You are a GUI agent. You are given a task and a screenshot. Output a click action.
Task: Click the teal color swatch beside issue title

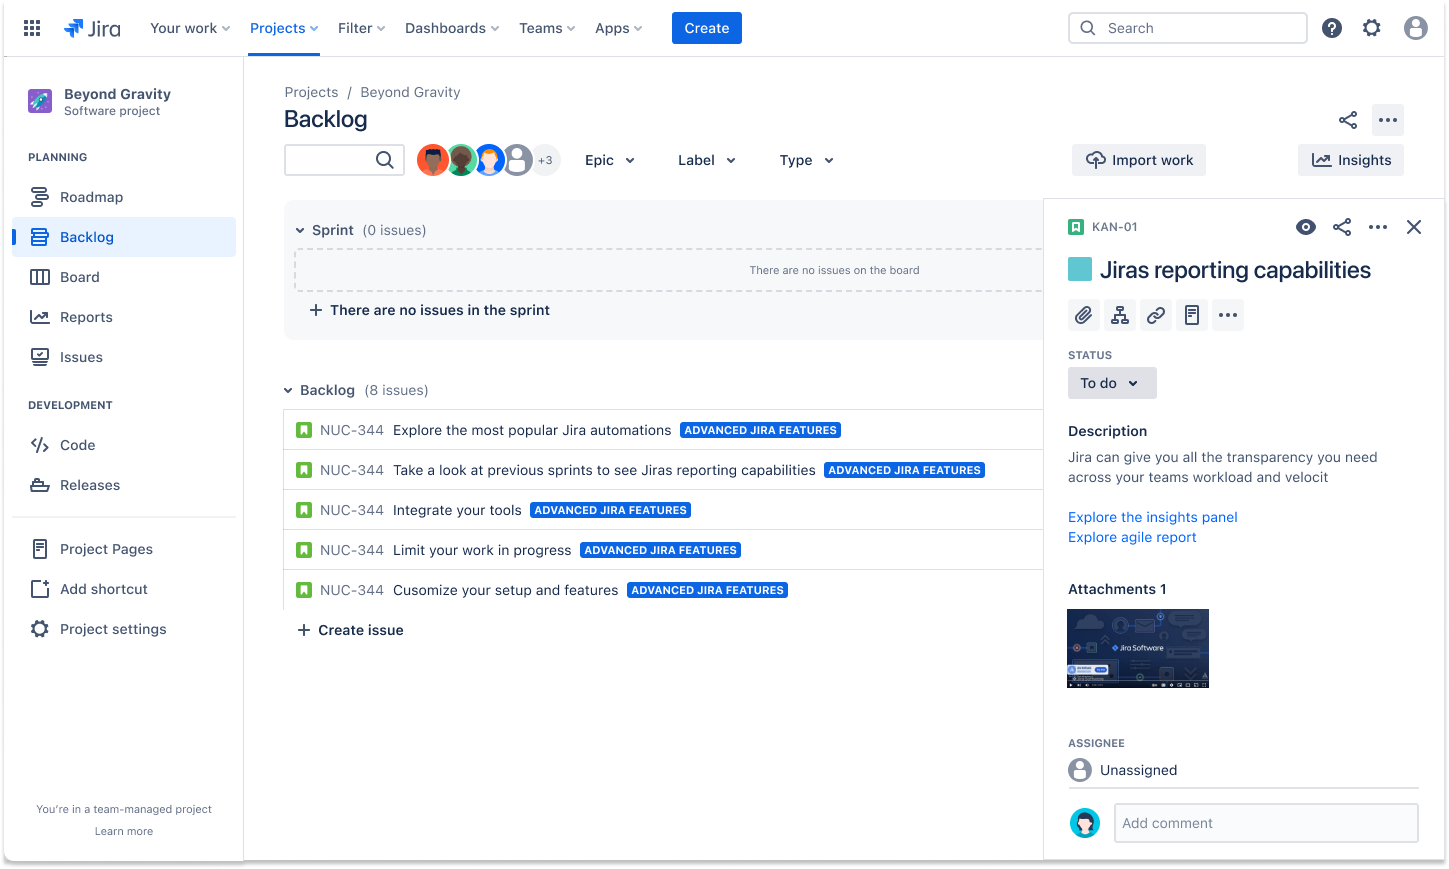pyautogui.click(x=1080, y=269)
